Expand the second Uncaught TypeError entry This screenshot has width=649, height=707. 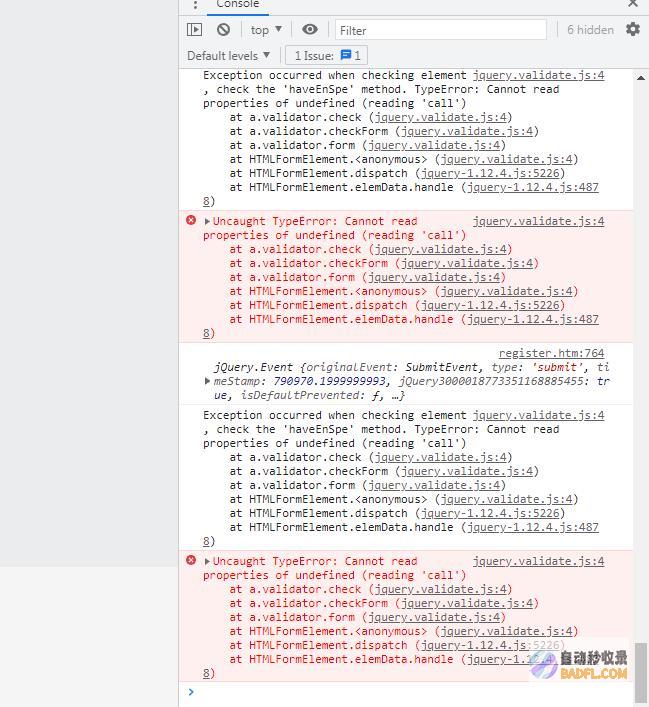[207, 561]
